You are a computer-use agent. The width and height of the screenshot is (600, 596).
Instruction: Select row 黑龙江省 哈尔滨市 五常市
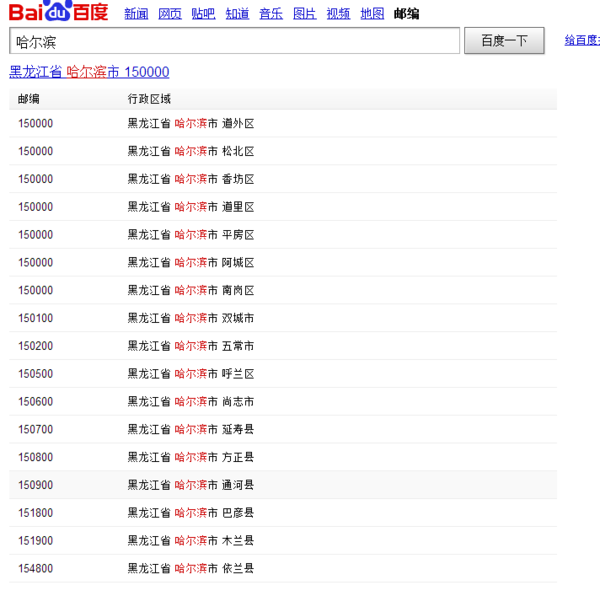[283, 346]
